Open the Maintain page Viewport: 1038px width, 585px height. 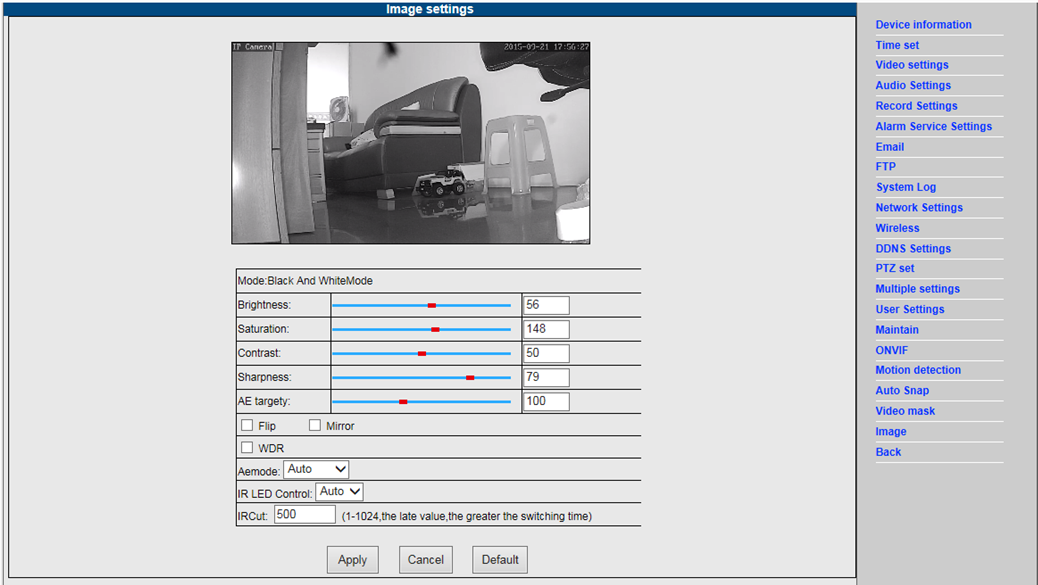click(897, 330)
